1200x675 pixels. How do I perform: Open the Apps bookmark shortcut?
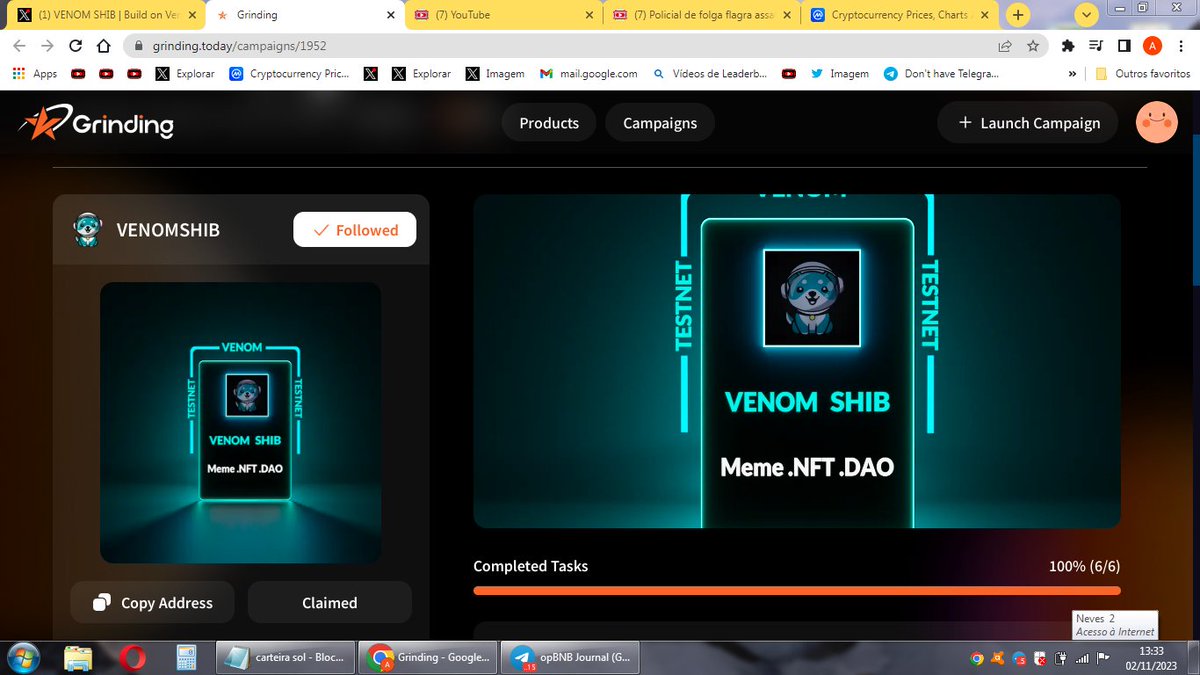point(34,73)
